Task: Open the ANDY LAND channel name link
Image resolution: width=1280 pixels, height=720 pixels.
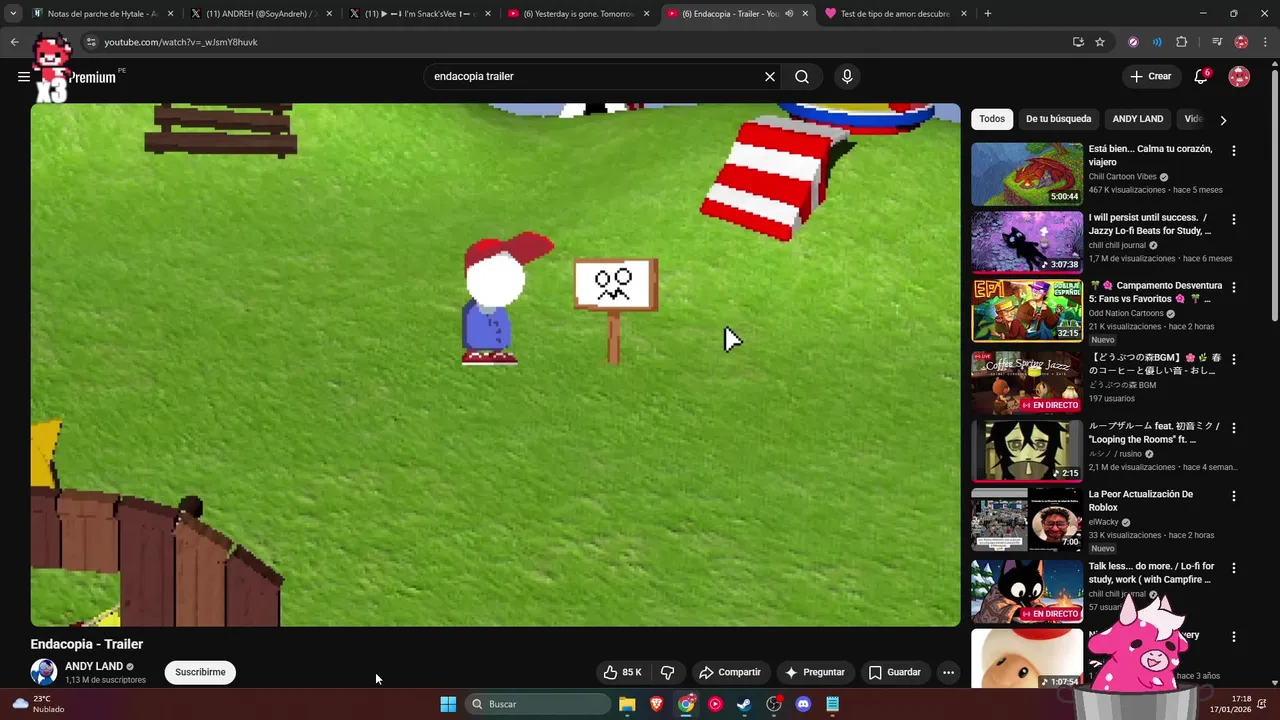Action: pyautogui.click(x=94, y=666)
